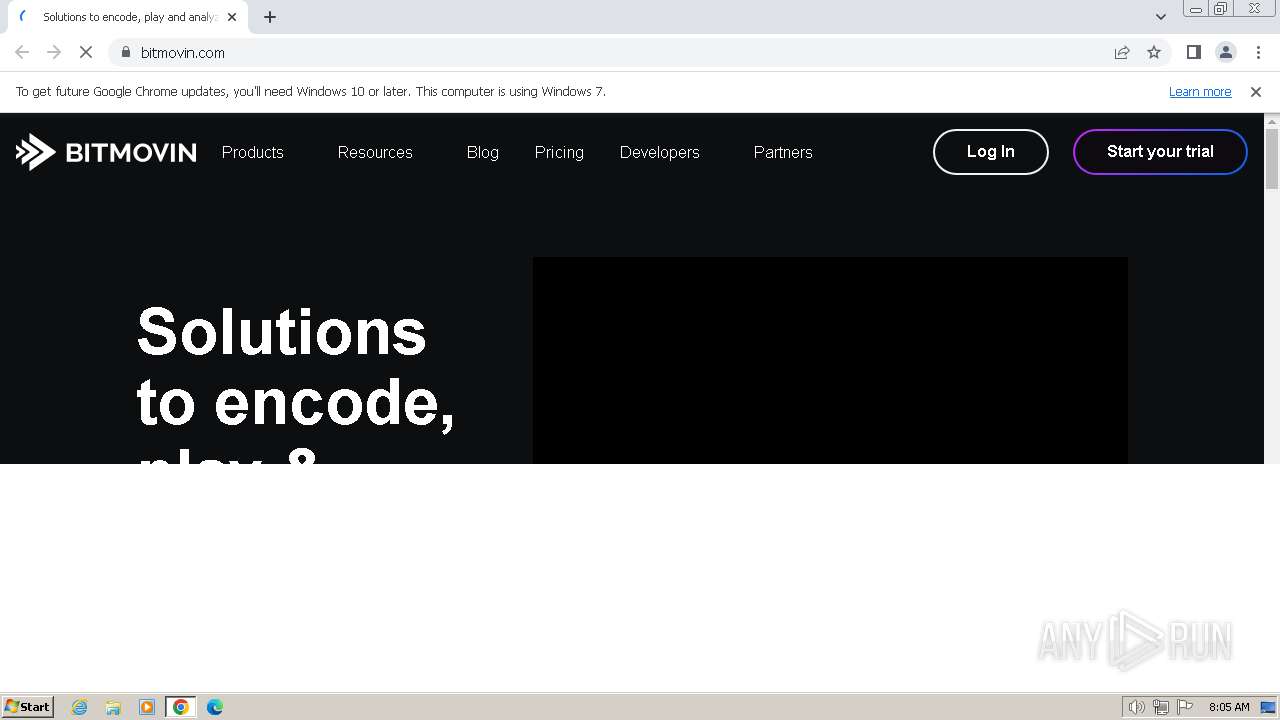Screen dimensions: 1280x720
Task: Dismiss the Chrome update notification bar
Action: click(1256, 91)
